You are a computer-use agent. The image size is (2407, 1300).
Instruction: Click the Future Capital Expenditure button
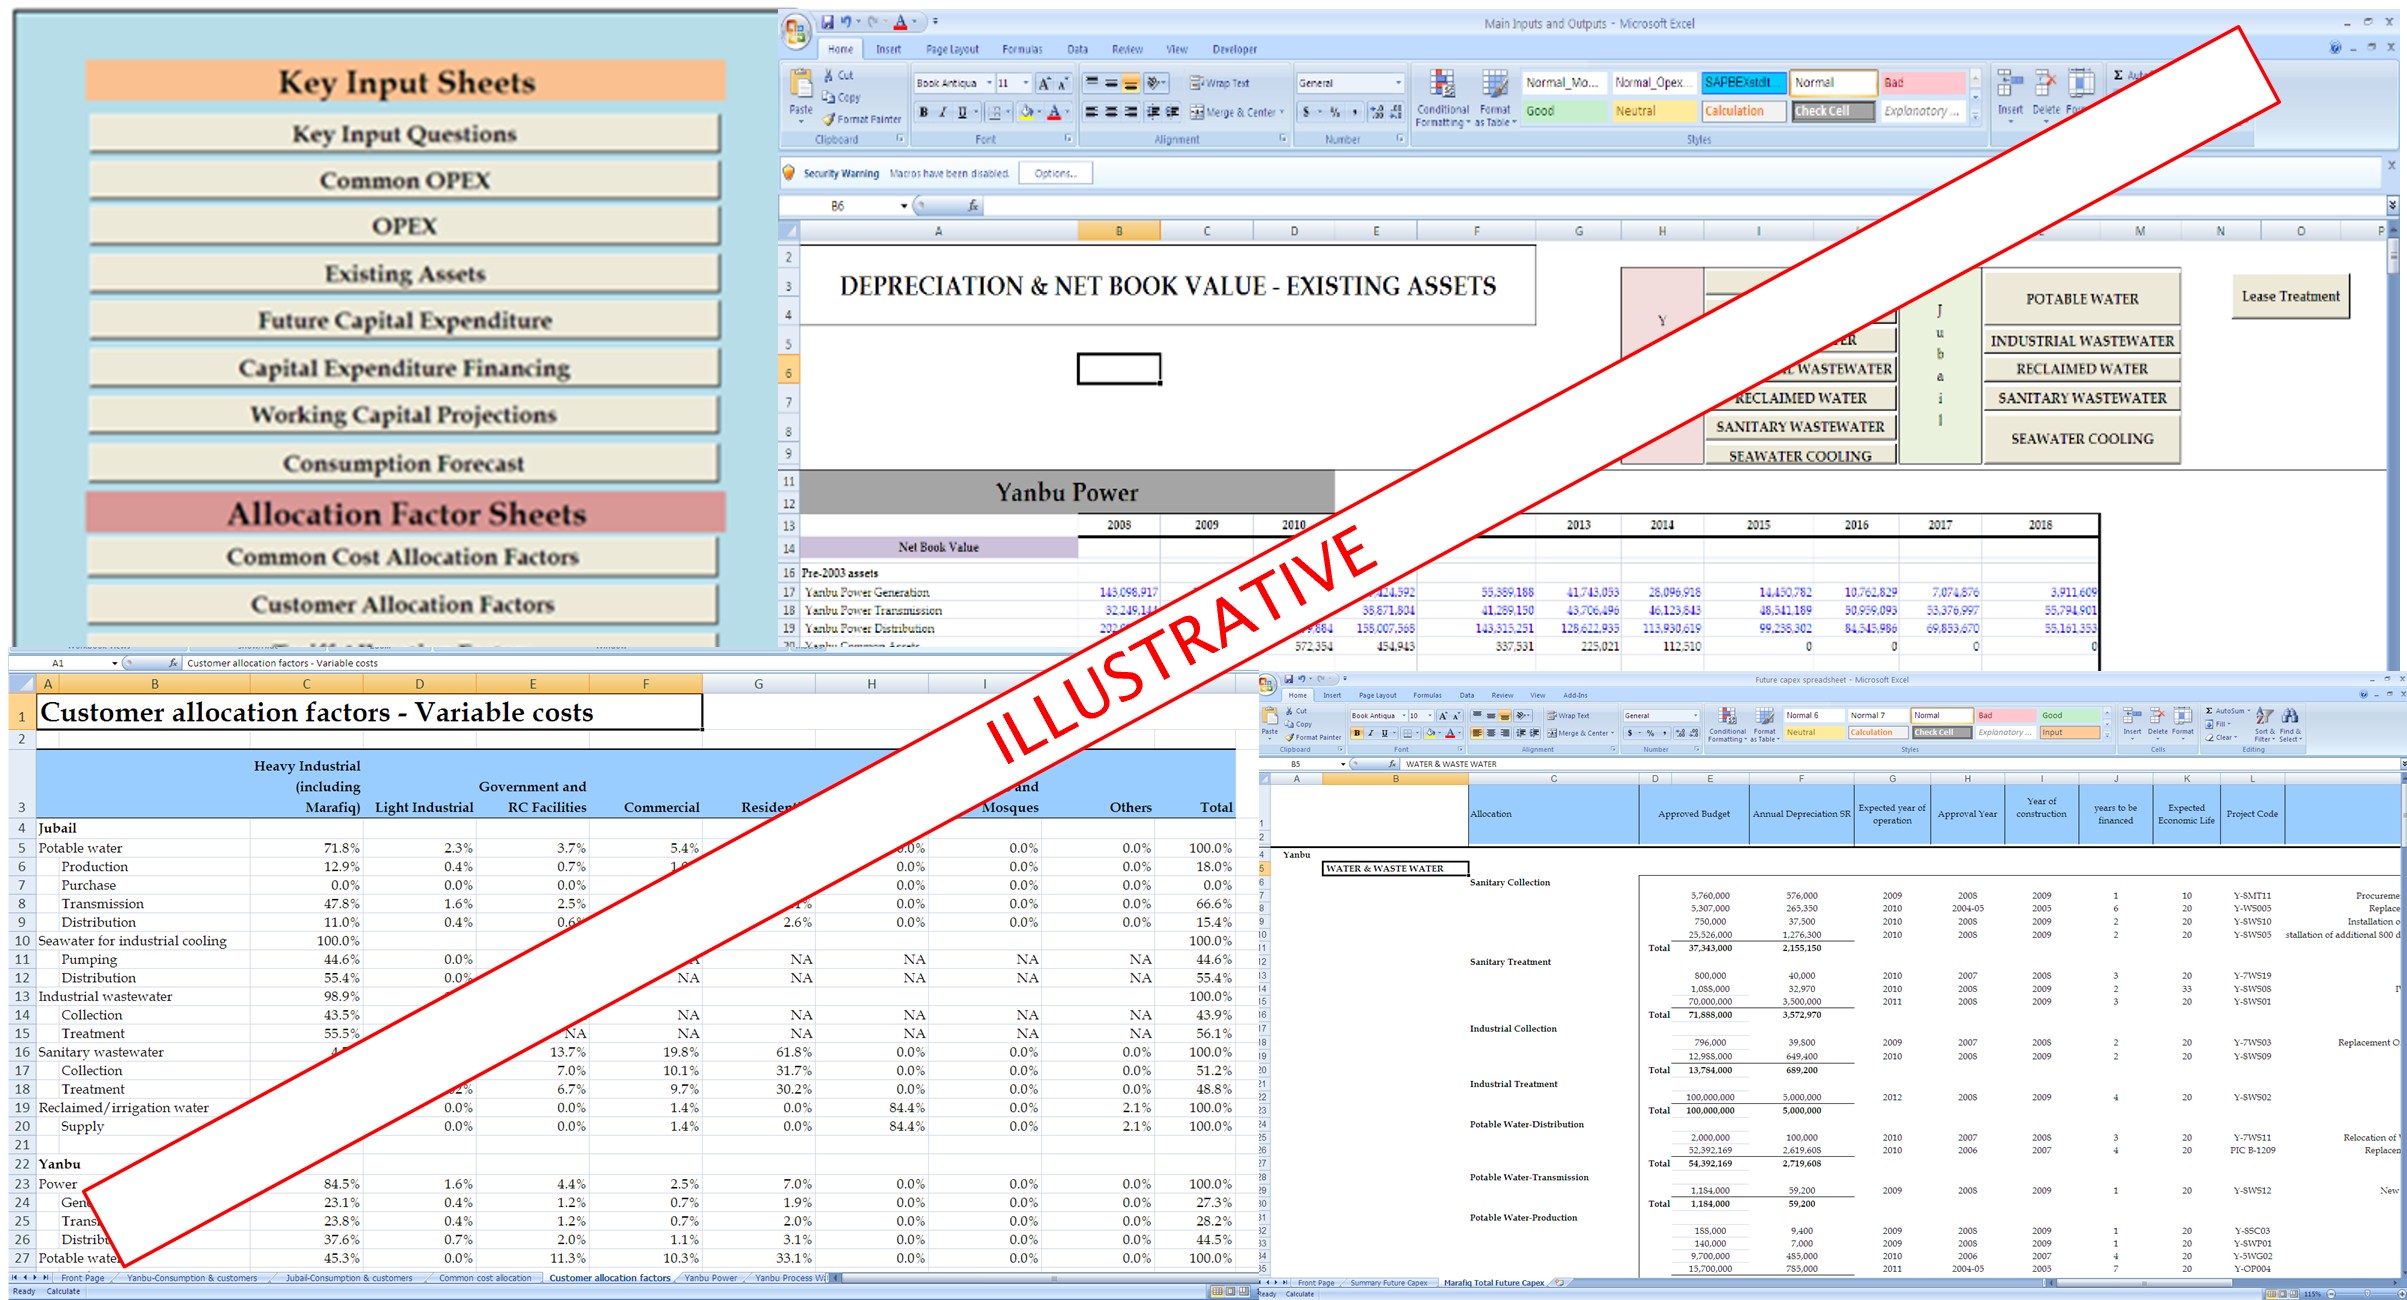coord(404,321)
